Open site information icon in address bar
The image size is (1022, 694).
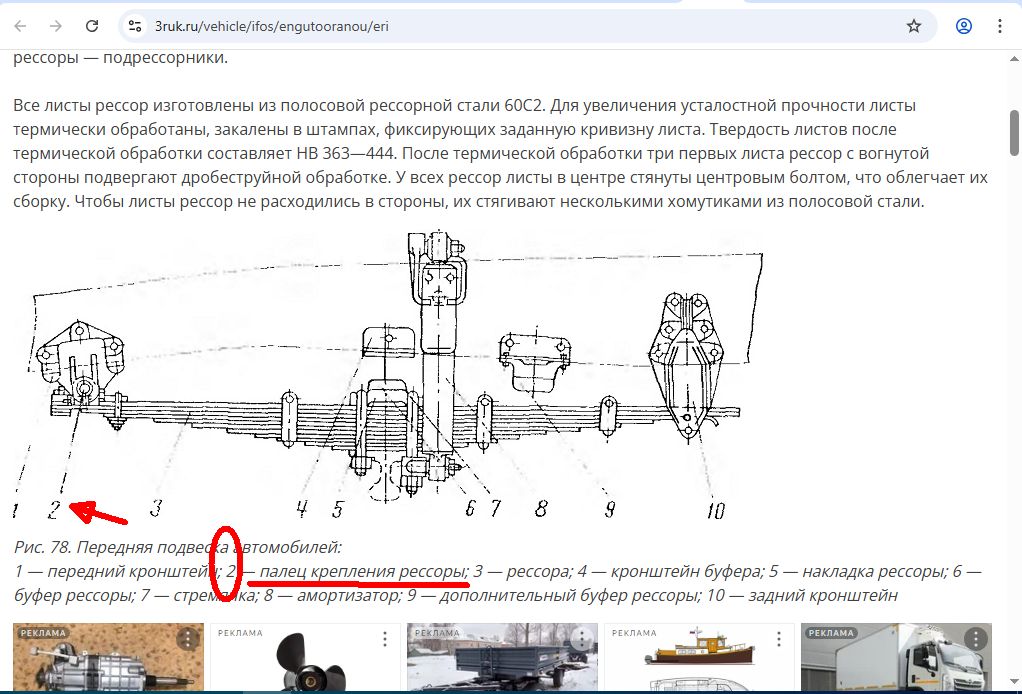coord(136,26)
